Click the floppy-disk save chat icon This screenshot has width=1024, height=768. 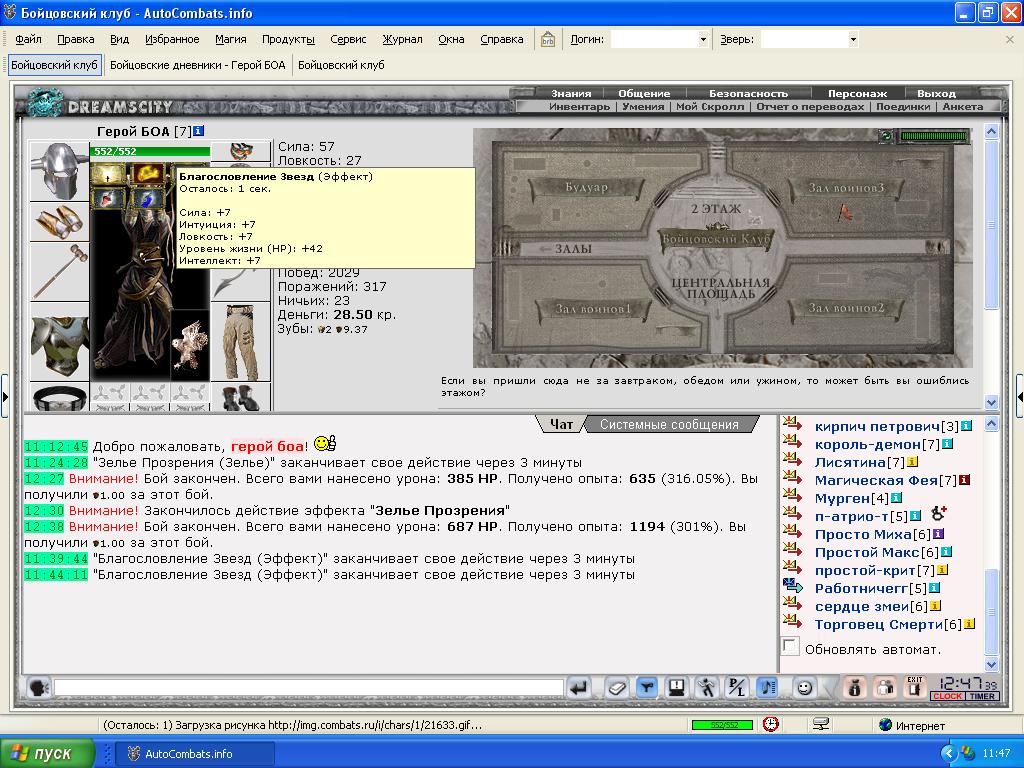677,688
